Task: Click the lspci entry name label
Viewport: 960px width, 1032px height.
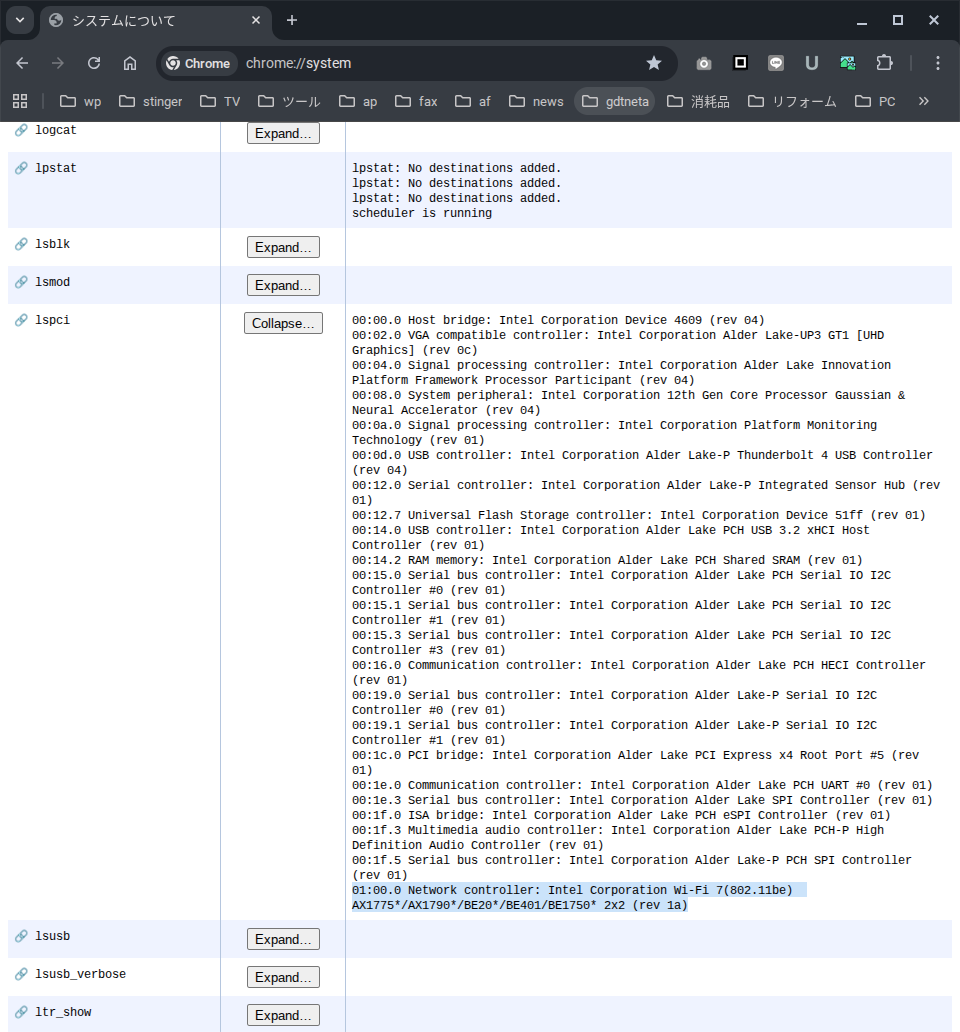Action: click(x=53, y=320)
